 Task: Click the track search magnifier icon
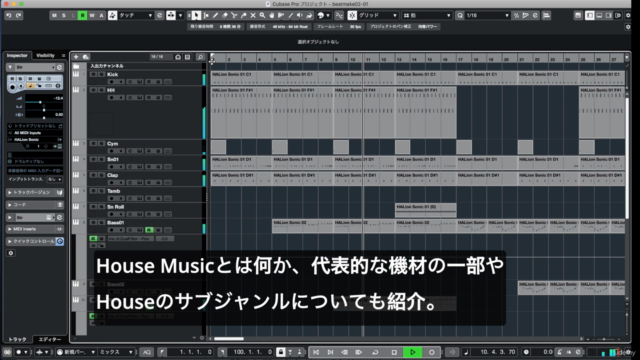pos(200,57)
